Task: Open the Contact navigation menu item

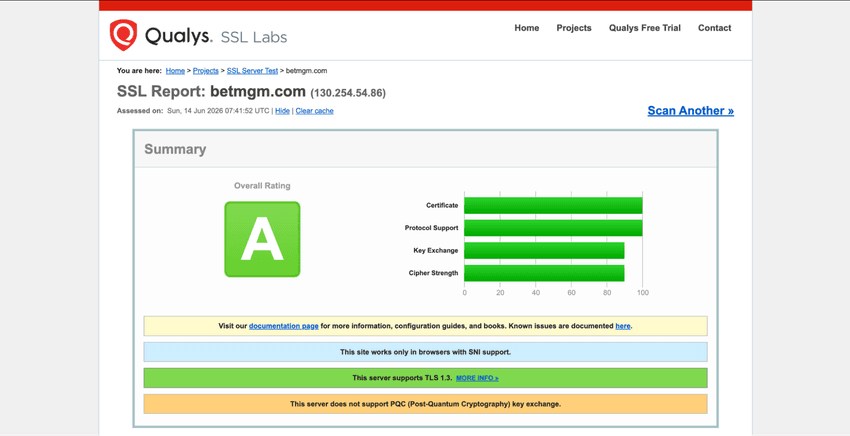Action: point(714,28)
